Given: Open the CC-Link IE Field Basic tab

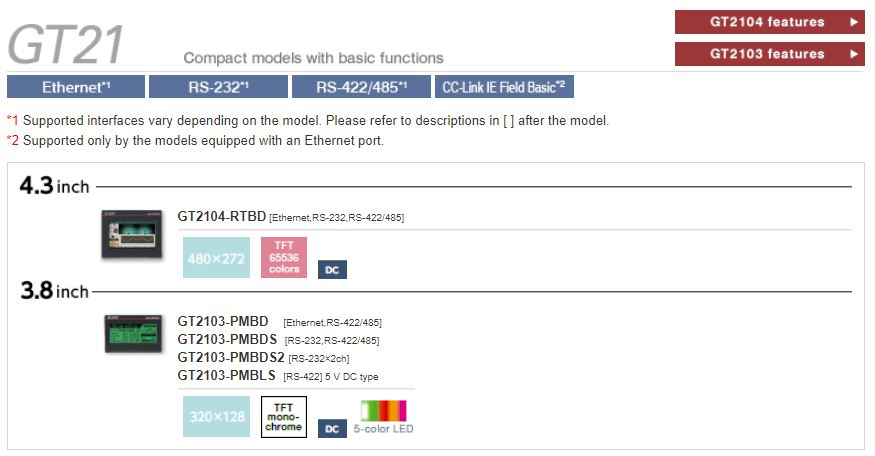Looking at the screenshot, I should click(504, 87).
